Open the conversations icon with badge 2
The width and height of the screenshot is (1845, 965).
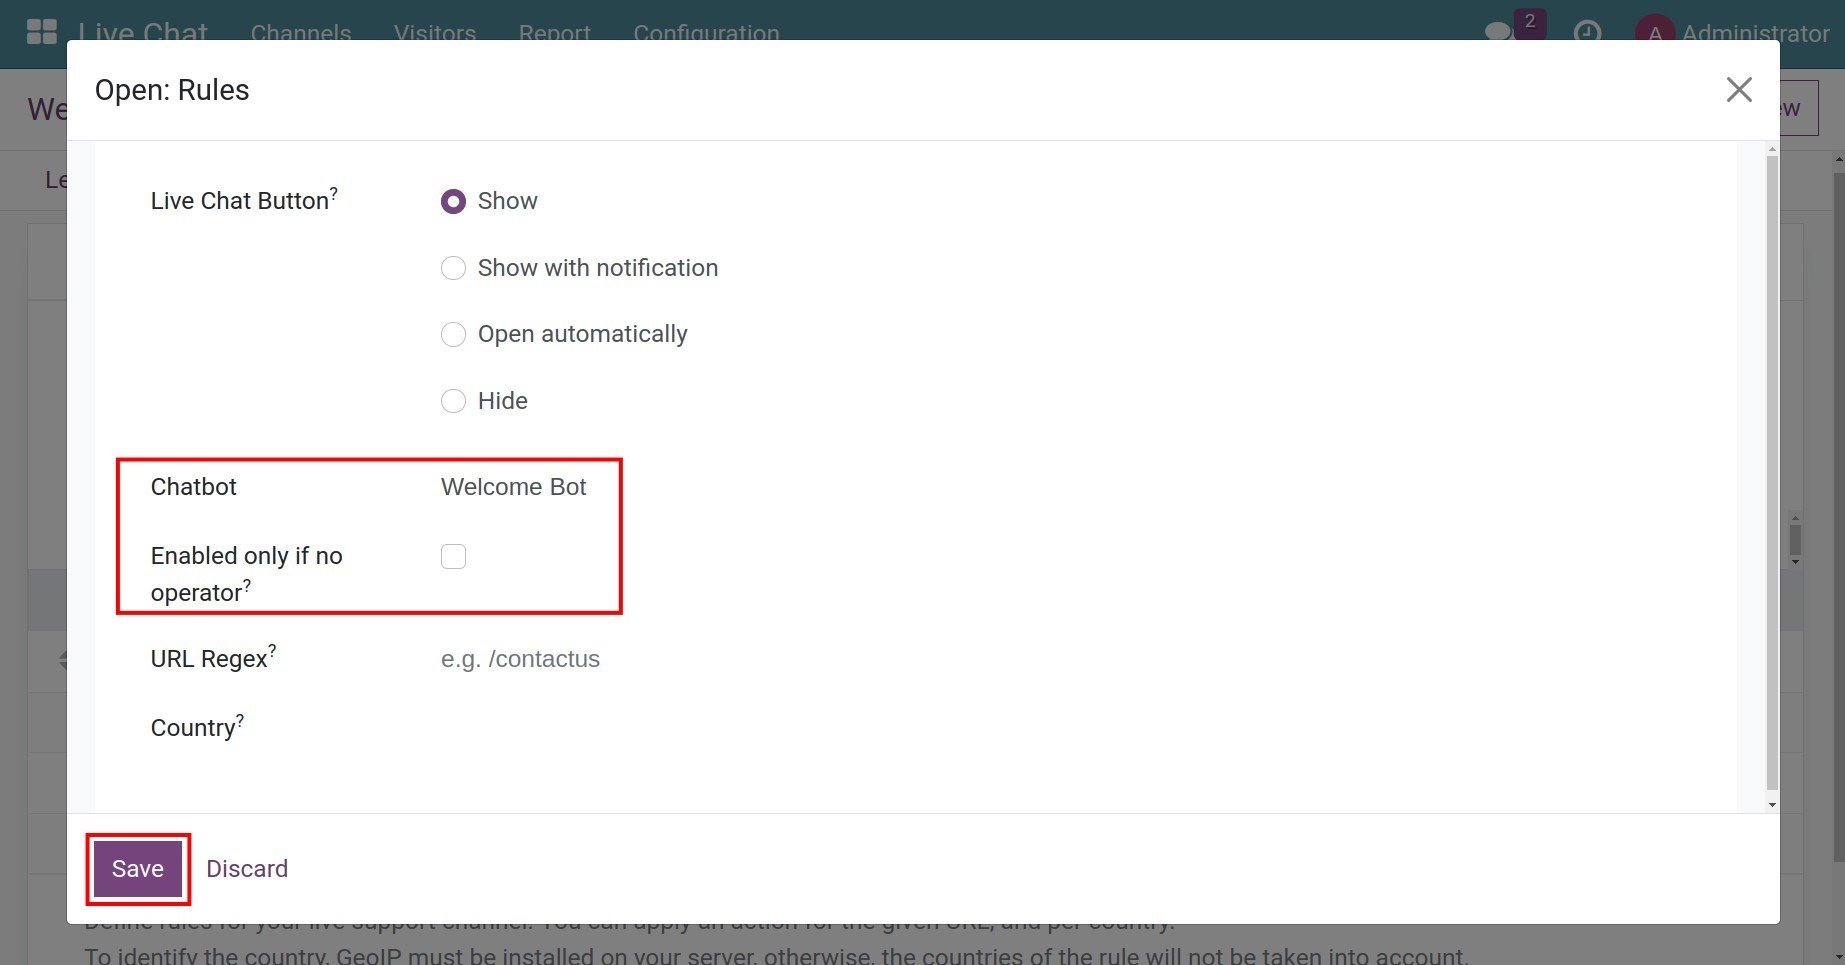point(1514,27)
